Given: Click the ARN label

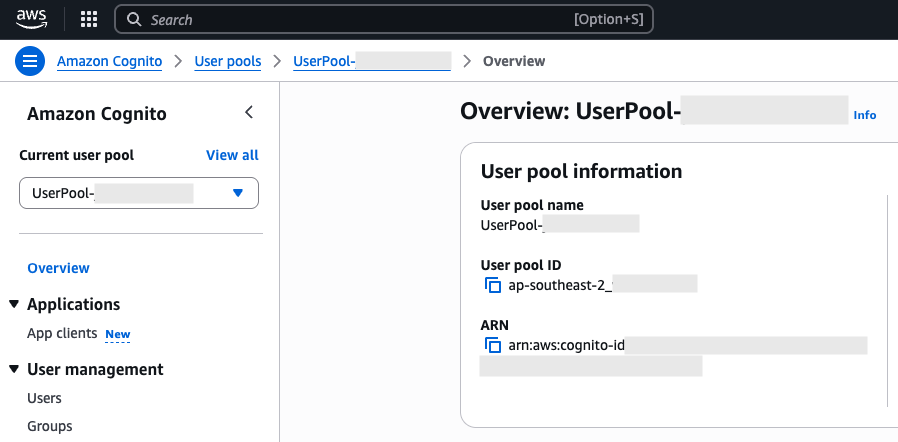Looking at the screenshot, I should pos(495,325).
